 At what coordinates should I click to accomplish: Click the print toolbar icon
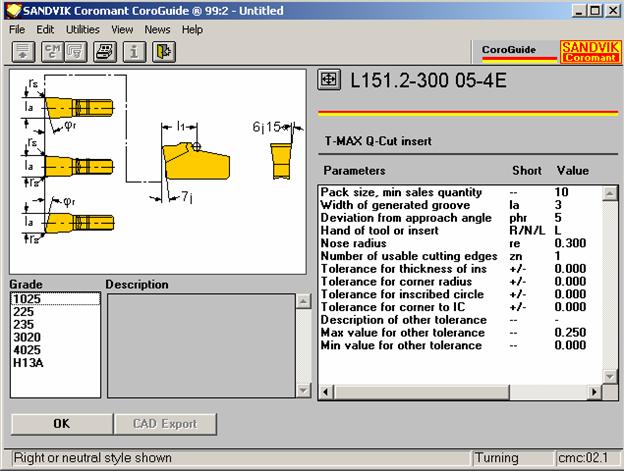click(105, 52)
